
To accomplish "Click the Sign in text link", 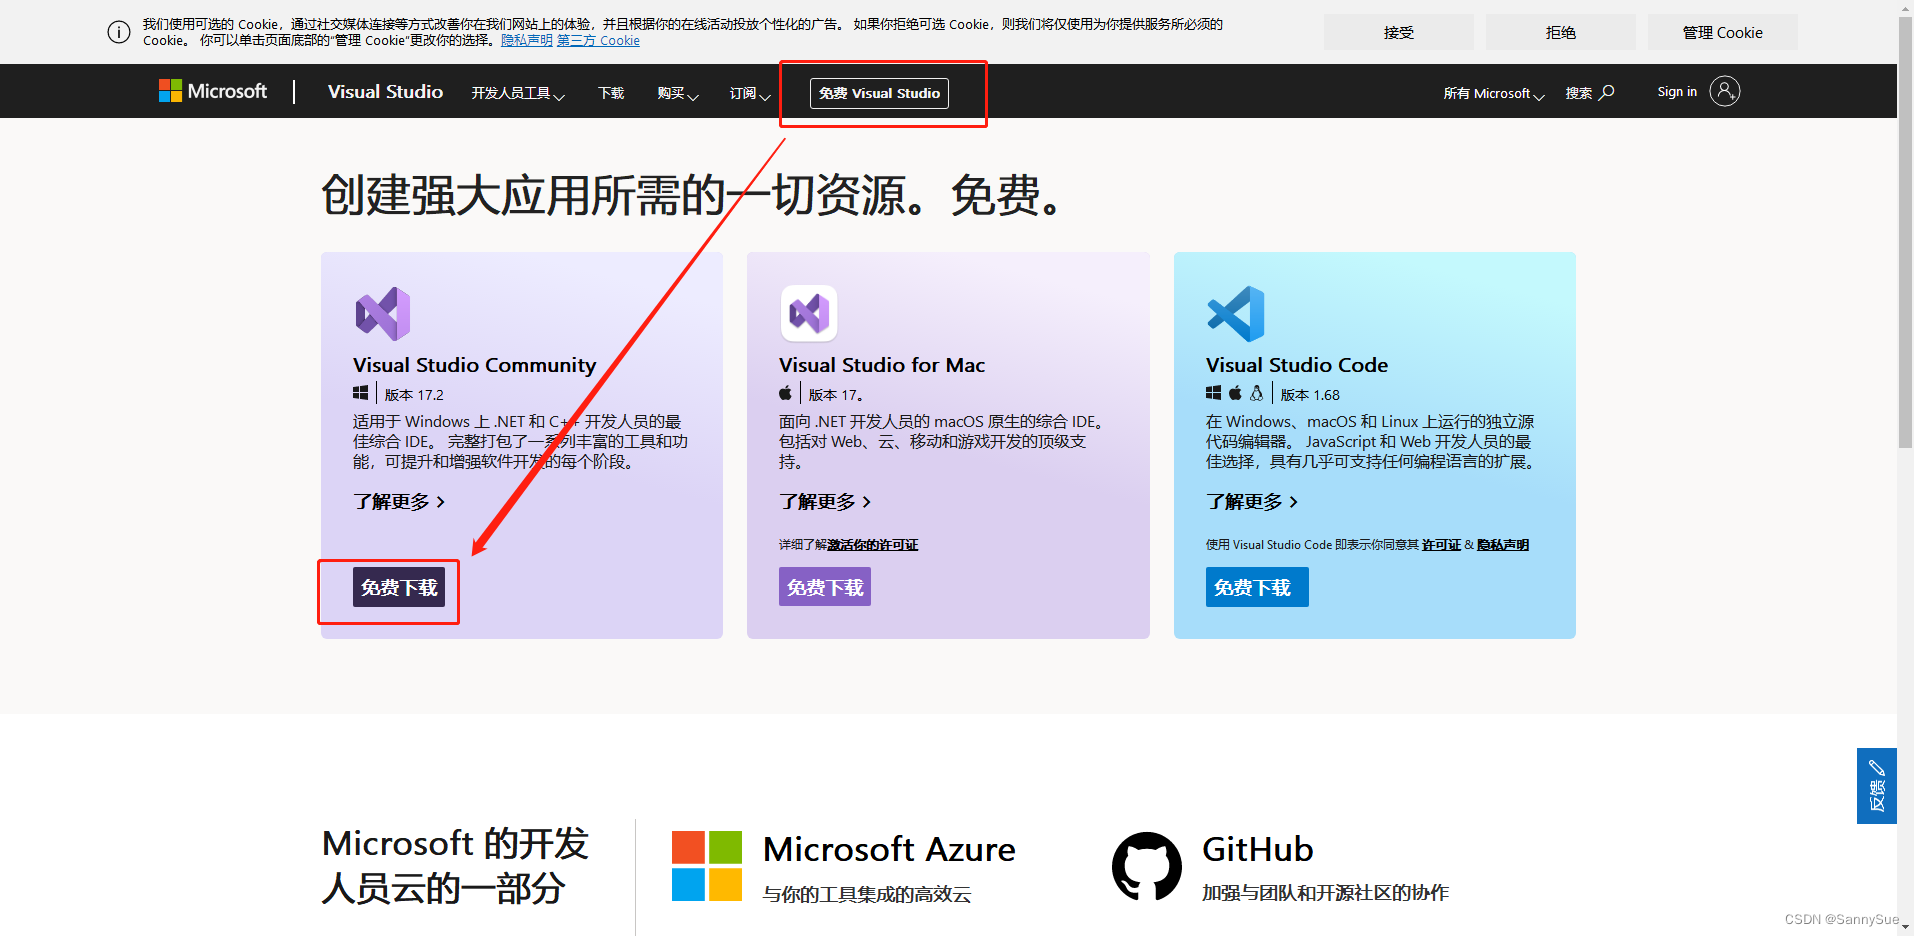I will tap(1677, 91).
